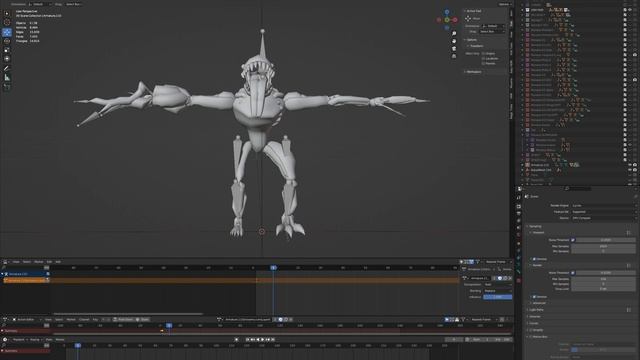
Task: Open NLA Blending dropdown
Action: [498, 291]
